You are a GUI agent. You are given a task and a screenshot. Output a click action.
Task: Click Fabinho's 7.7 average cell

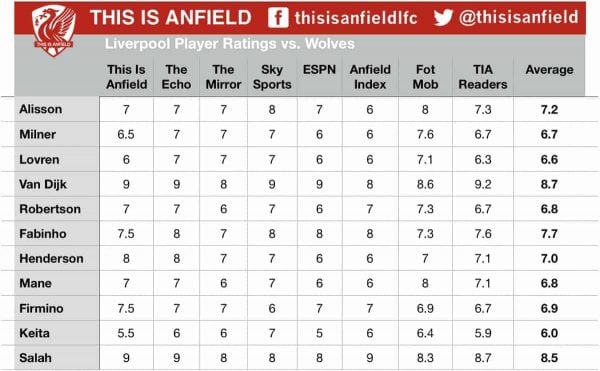[x=549, y=234]
